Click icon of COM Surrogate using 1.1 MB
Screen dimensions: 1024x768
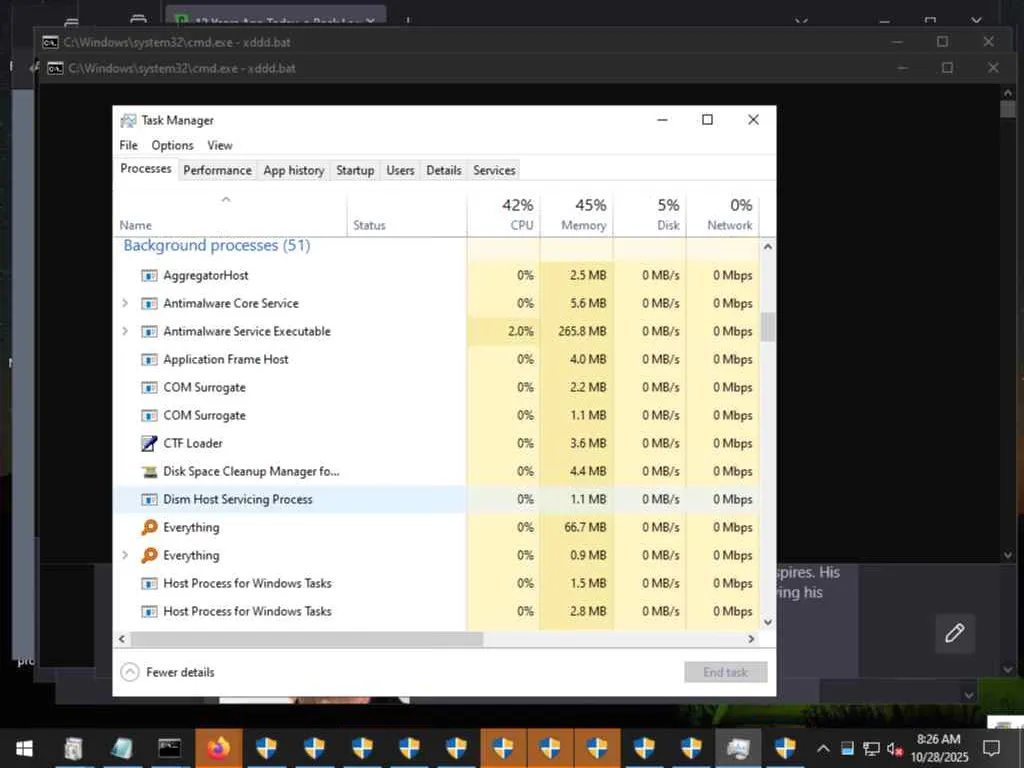coord(149,415)
